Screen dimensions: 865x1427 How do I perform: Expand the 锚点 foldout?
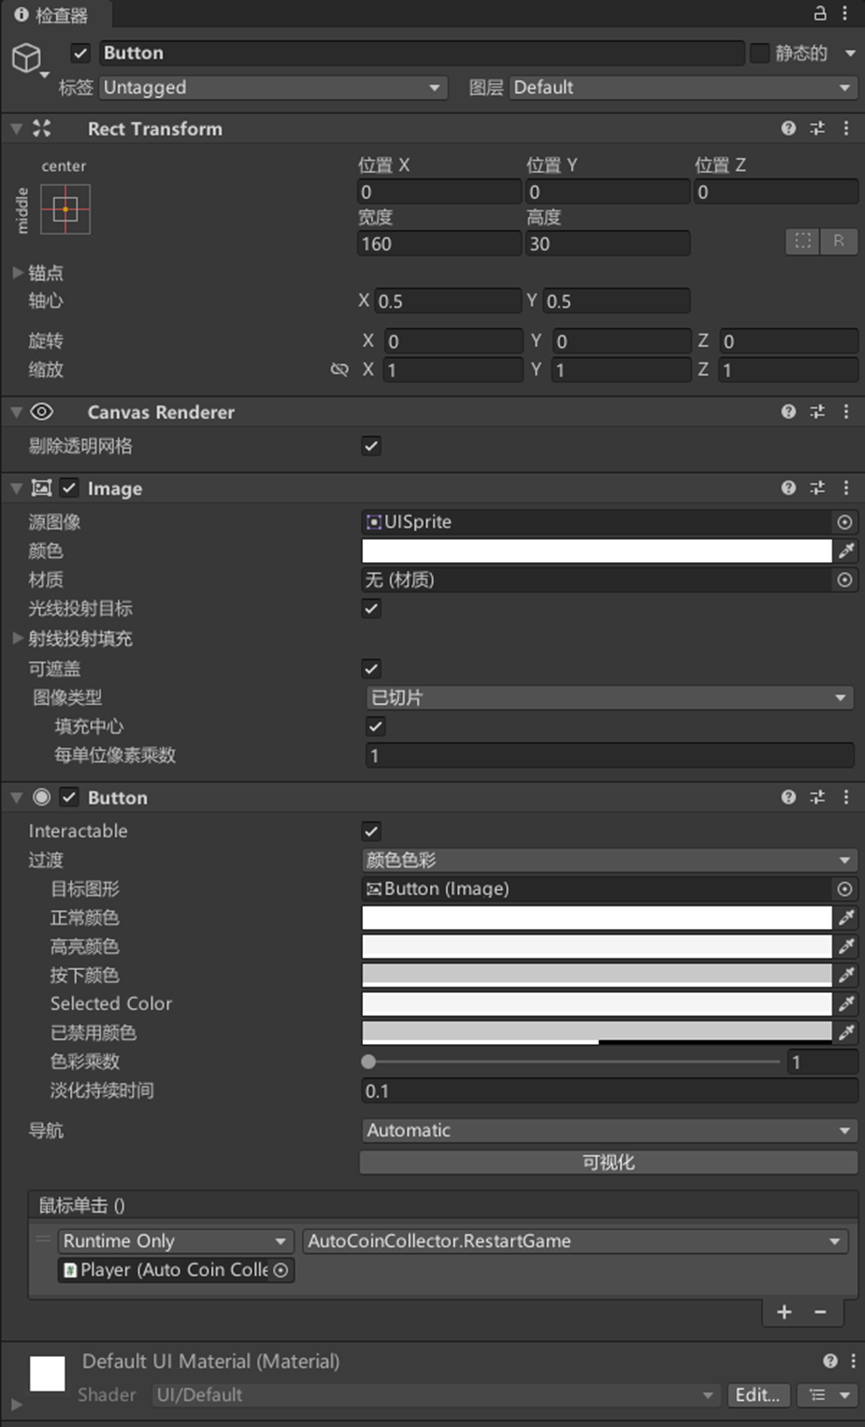17,272
